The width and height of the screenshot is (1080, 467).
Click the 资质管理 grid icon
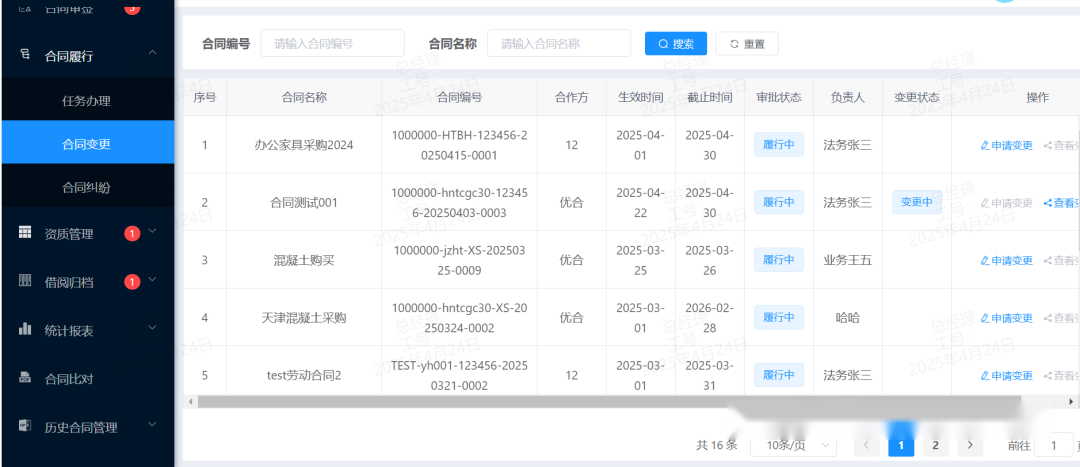tap(25, 233)
